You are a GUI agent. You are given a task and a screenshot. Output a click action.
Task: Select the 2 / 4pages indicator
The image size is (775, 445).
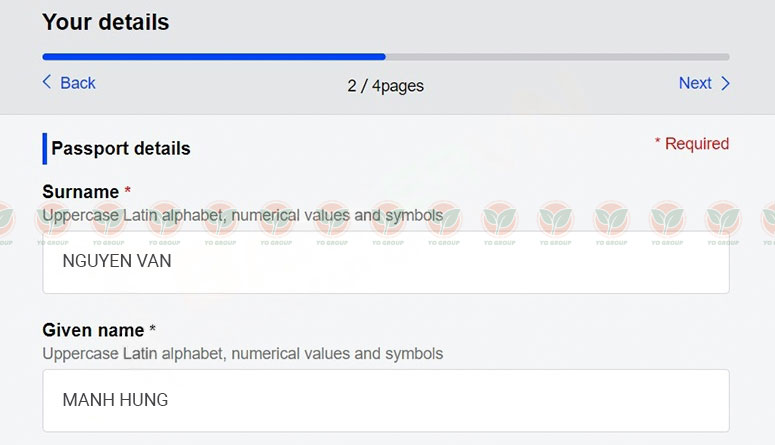[386, 86]
